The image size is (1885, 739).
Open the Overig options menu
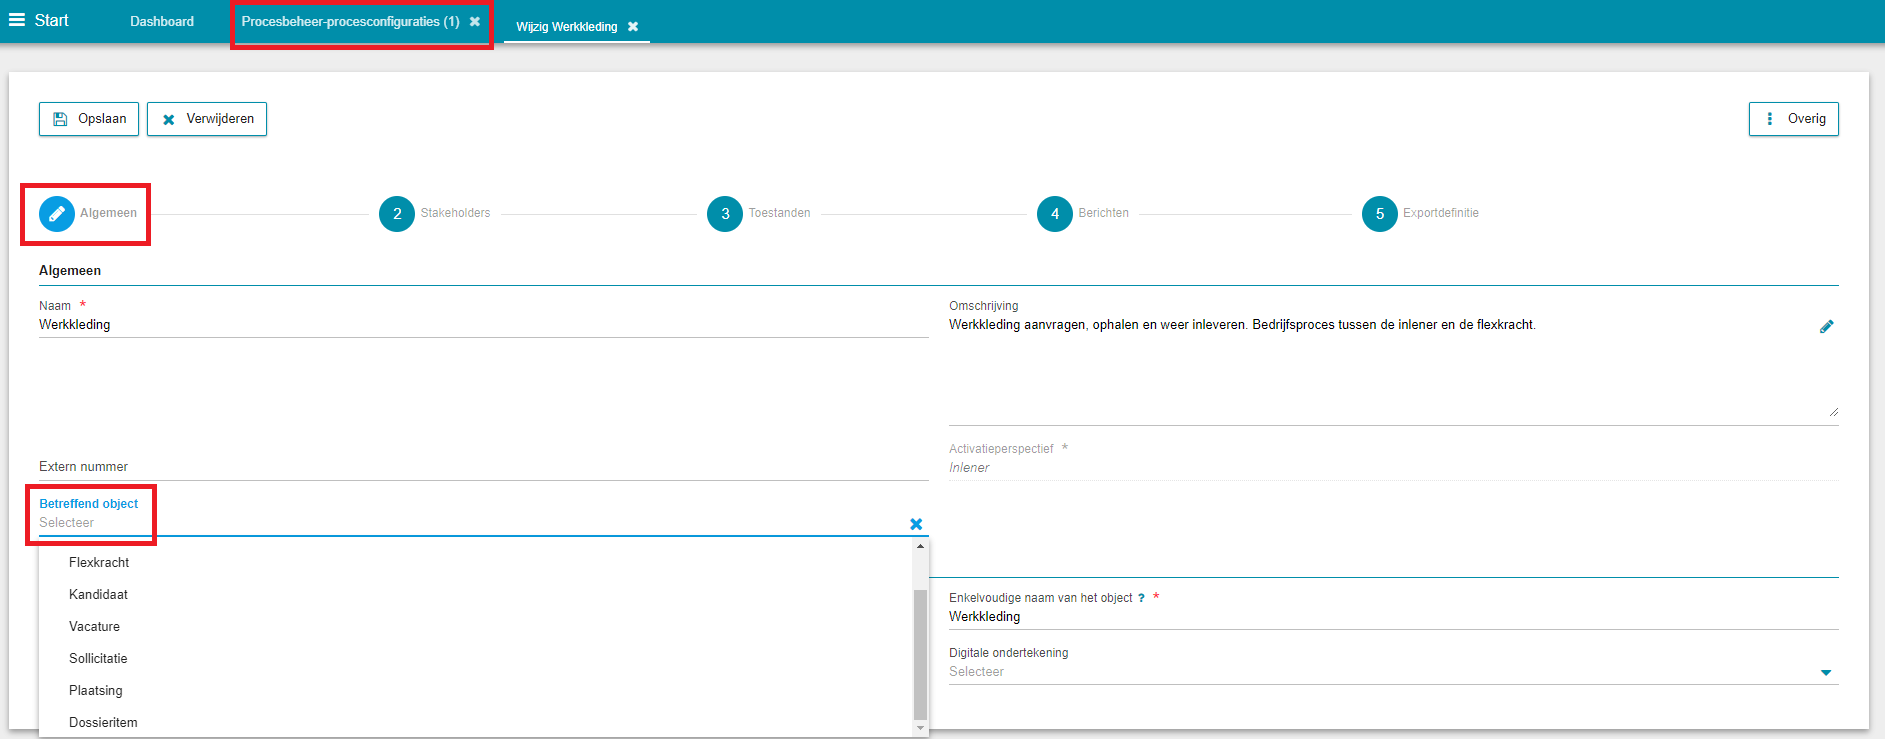pyautogui.click(x=1793, y=119)
